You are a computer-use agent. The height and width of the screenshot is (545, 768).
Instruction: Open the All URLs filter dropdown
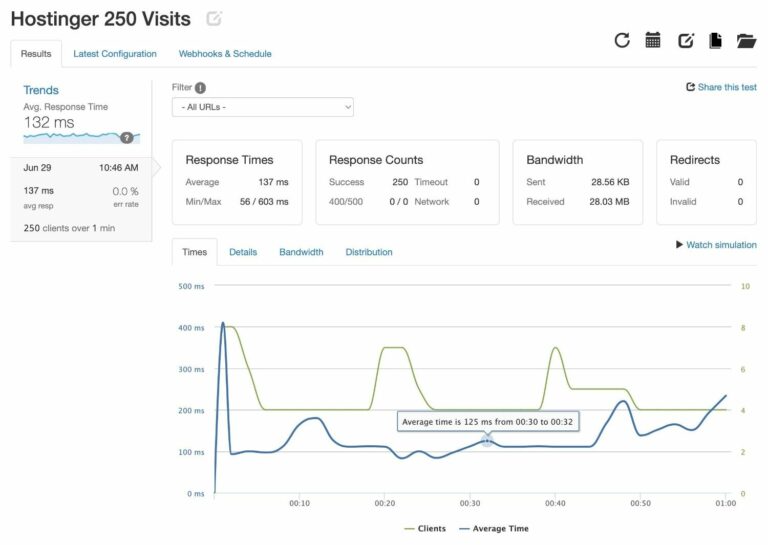coord(263,107)
